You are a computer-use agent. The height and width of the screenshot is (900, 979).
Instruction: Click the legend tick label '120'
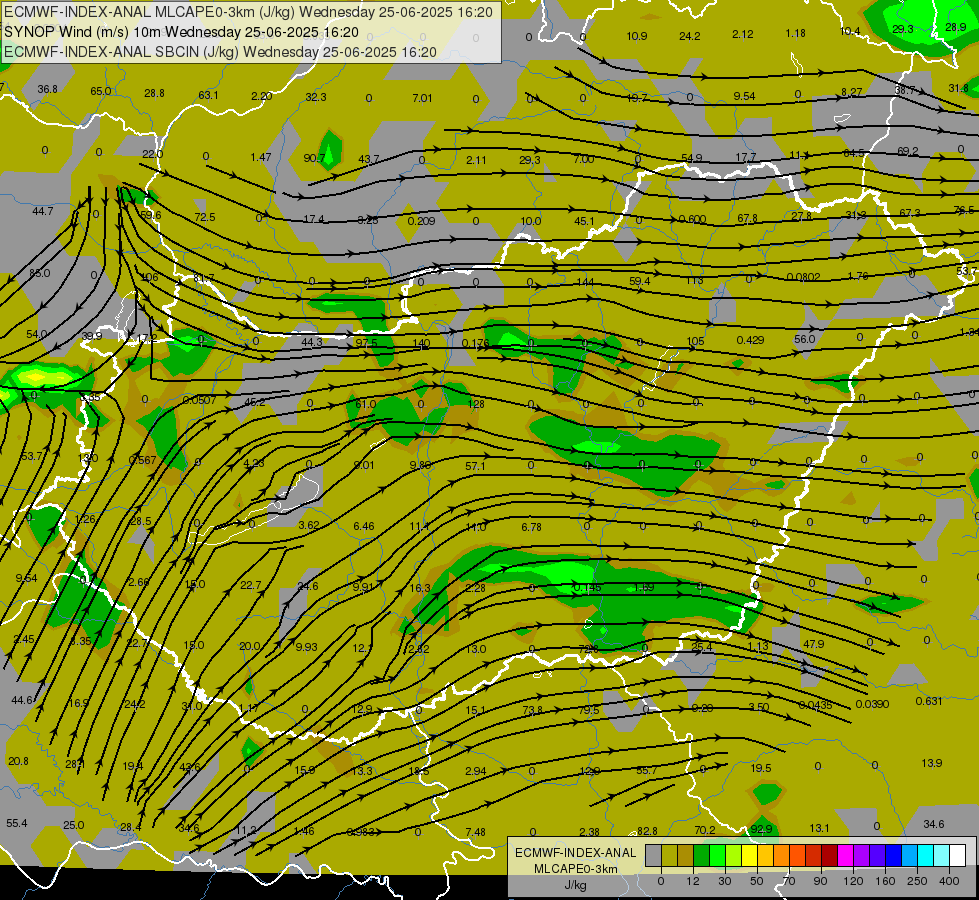point(853,881)
